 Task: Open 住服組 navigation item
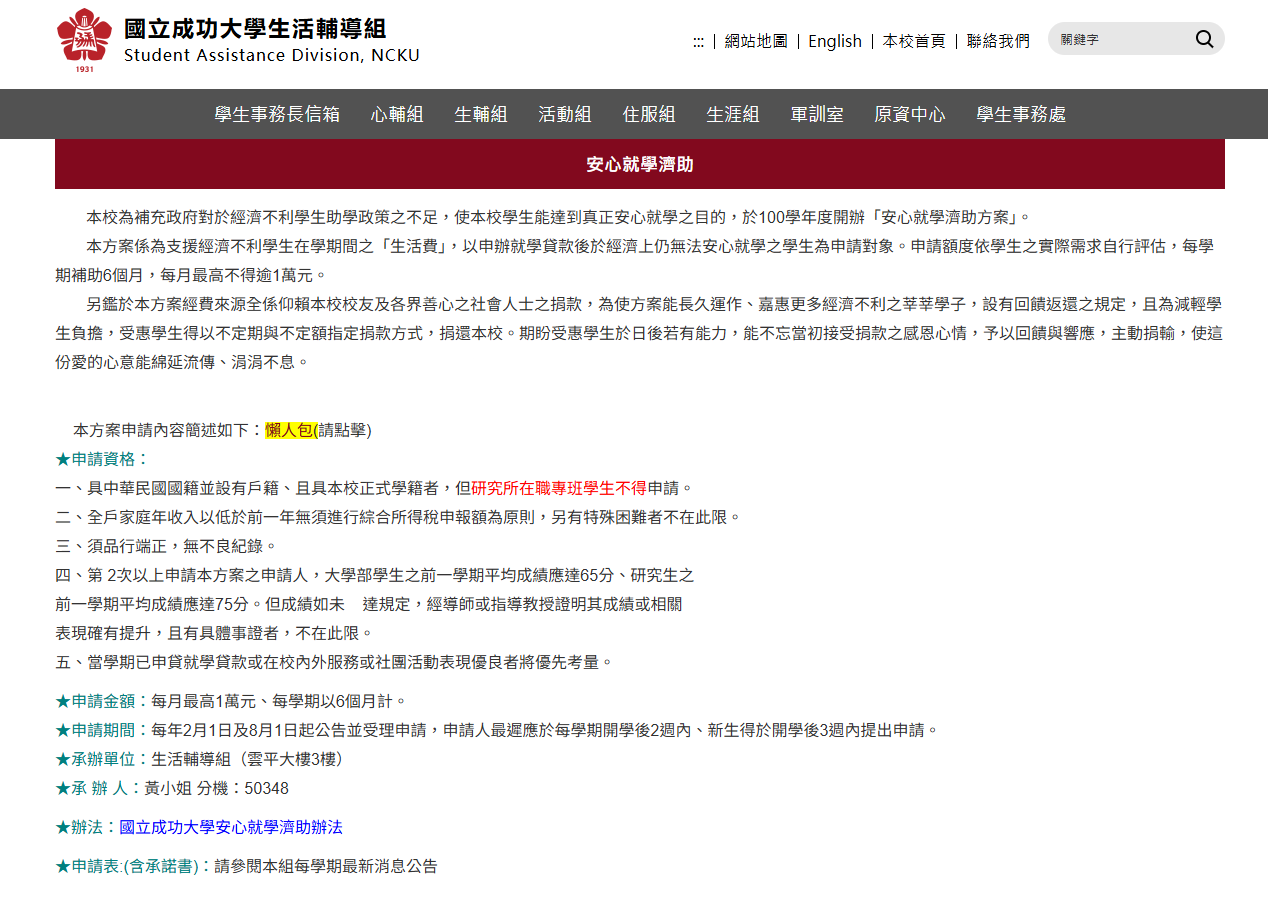point(649,114)
